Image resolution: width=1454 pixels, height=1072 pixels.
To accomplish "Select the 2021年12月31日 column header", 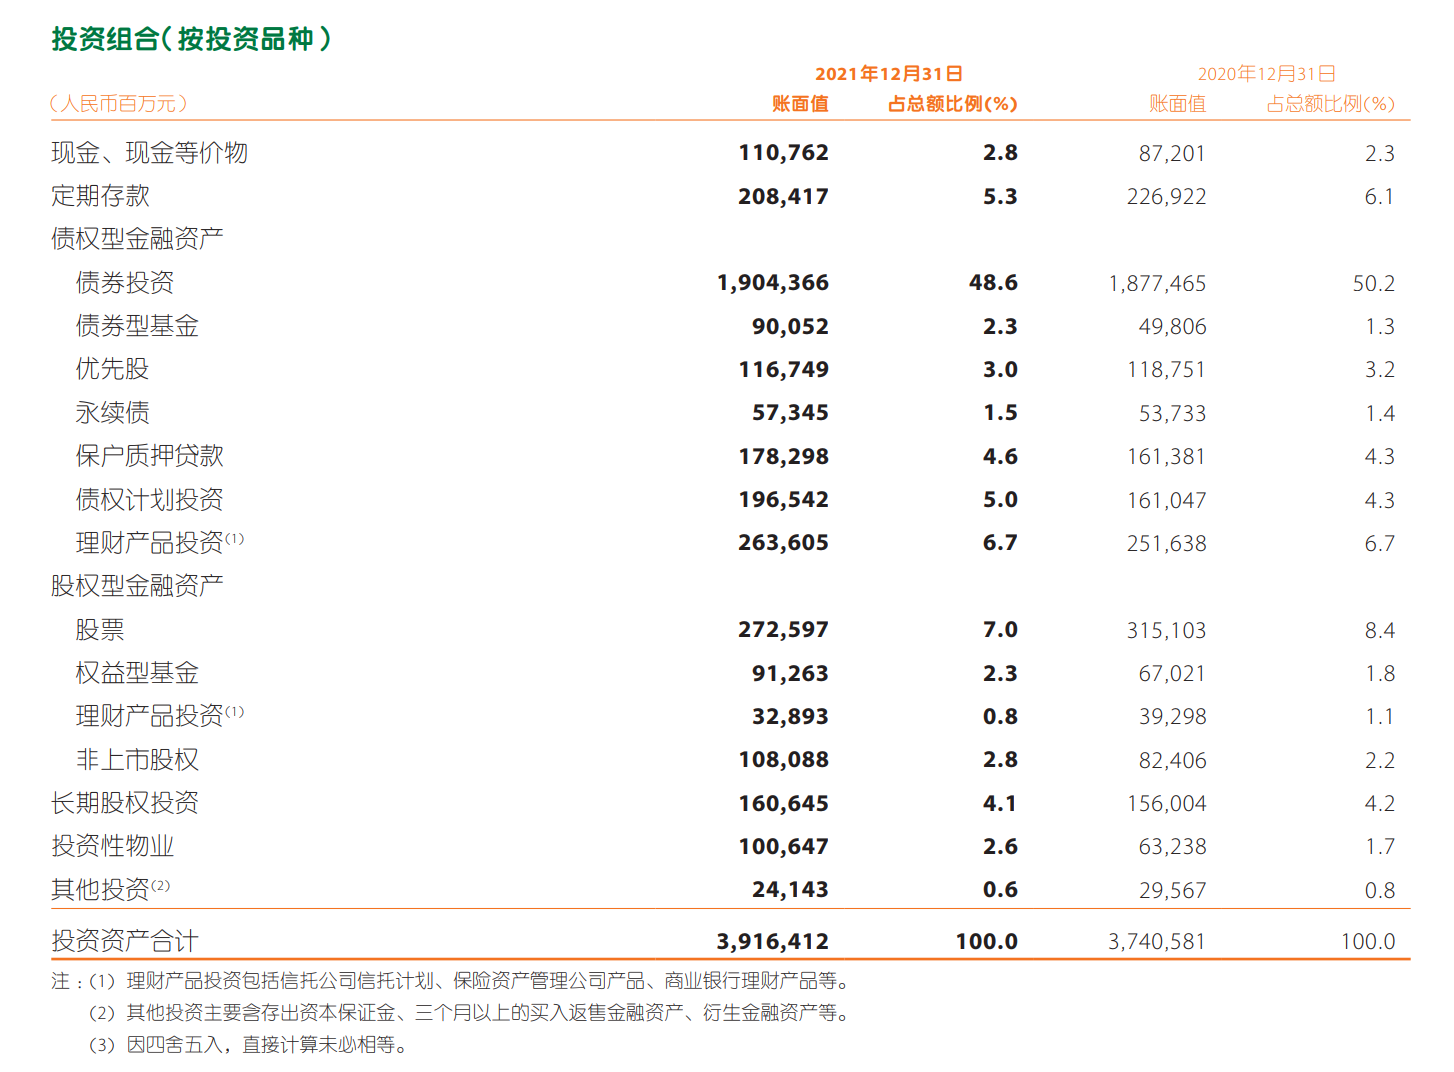I will [x=889, y=74].
